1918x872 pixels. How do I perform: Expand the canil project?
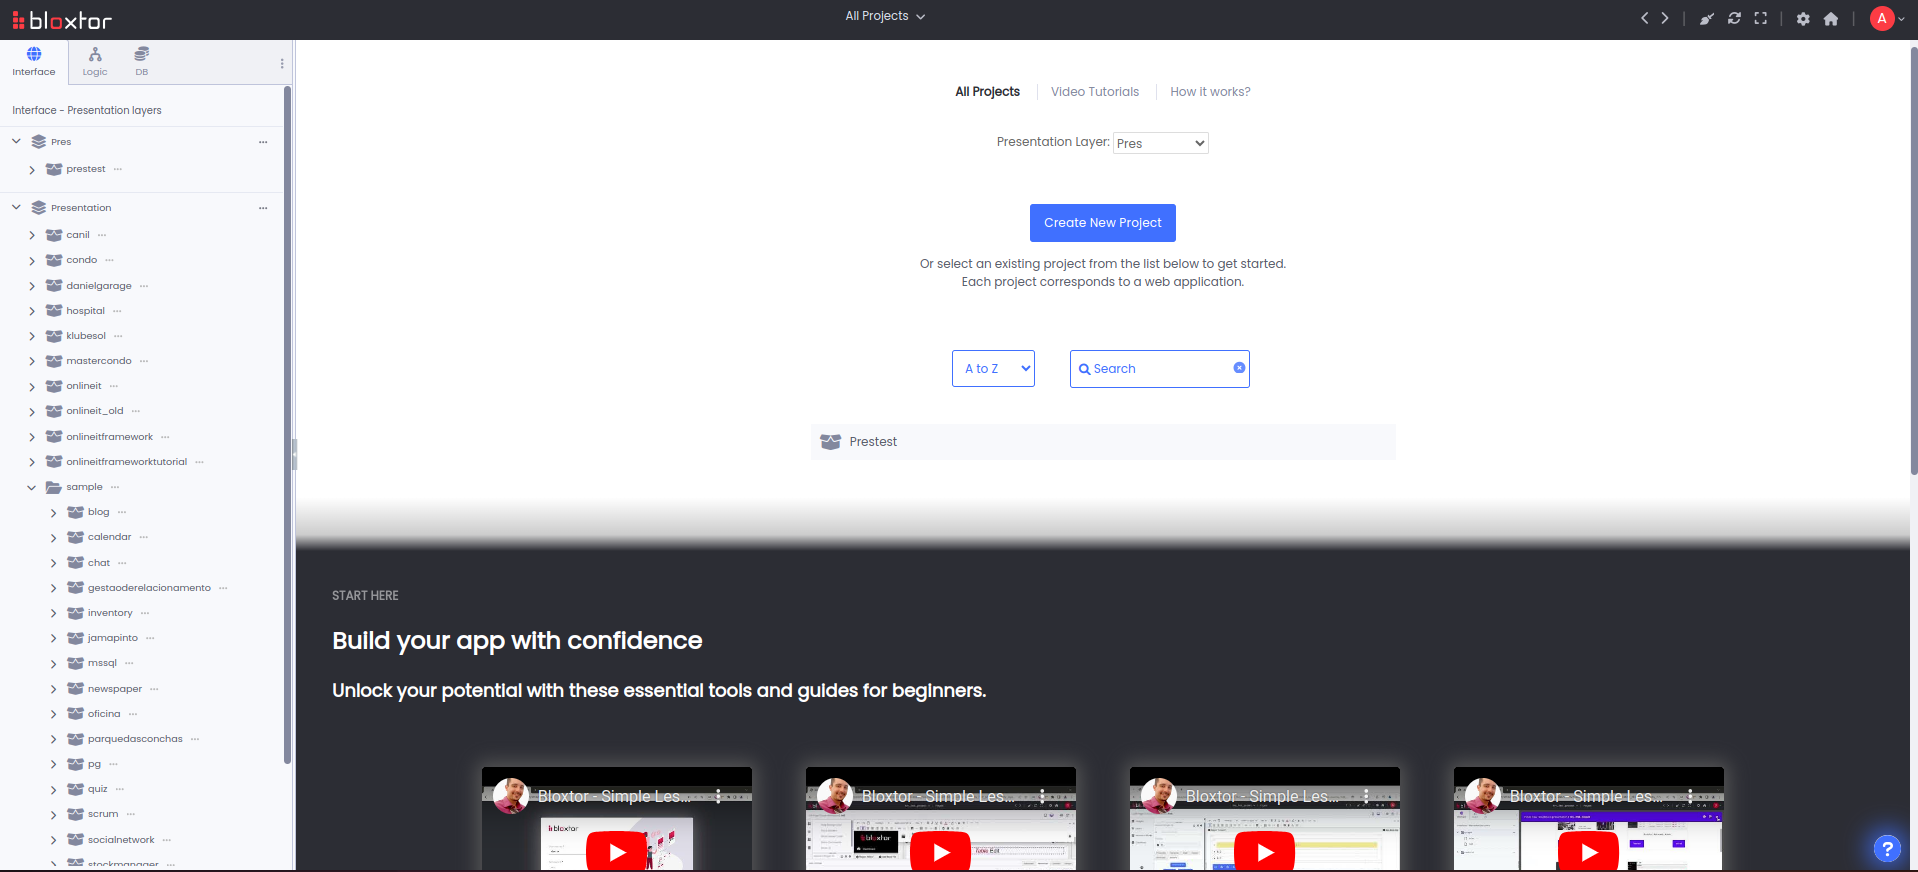(32, 236)
